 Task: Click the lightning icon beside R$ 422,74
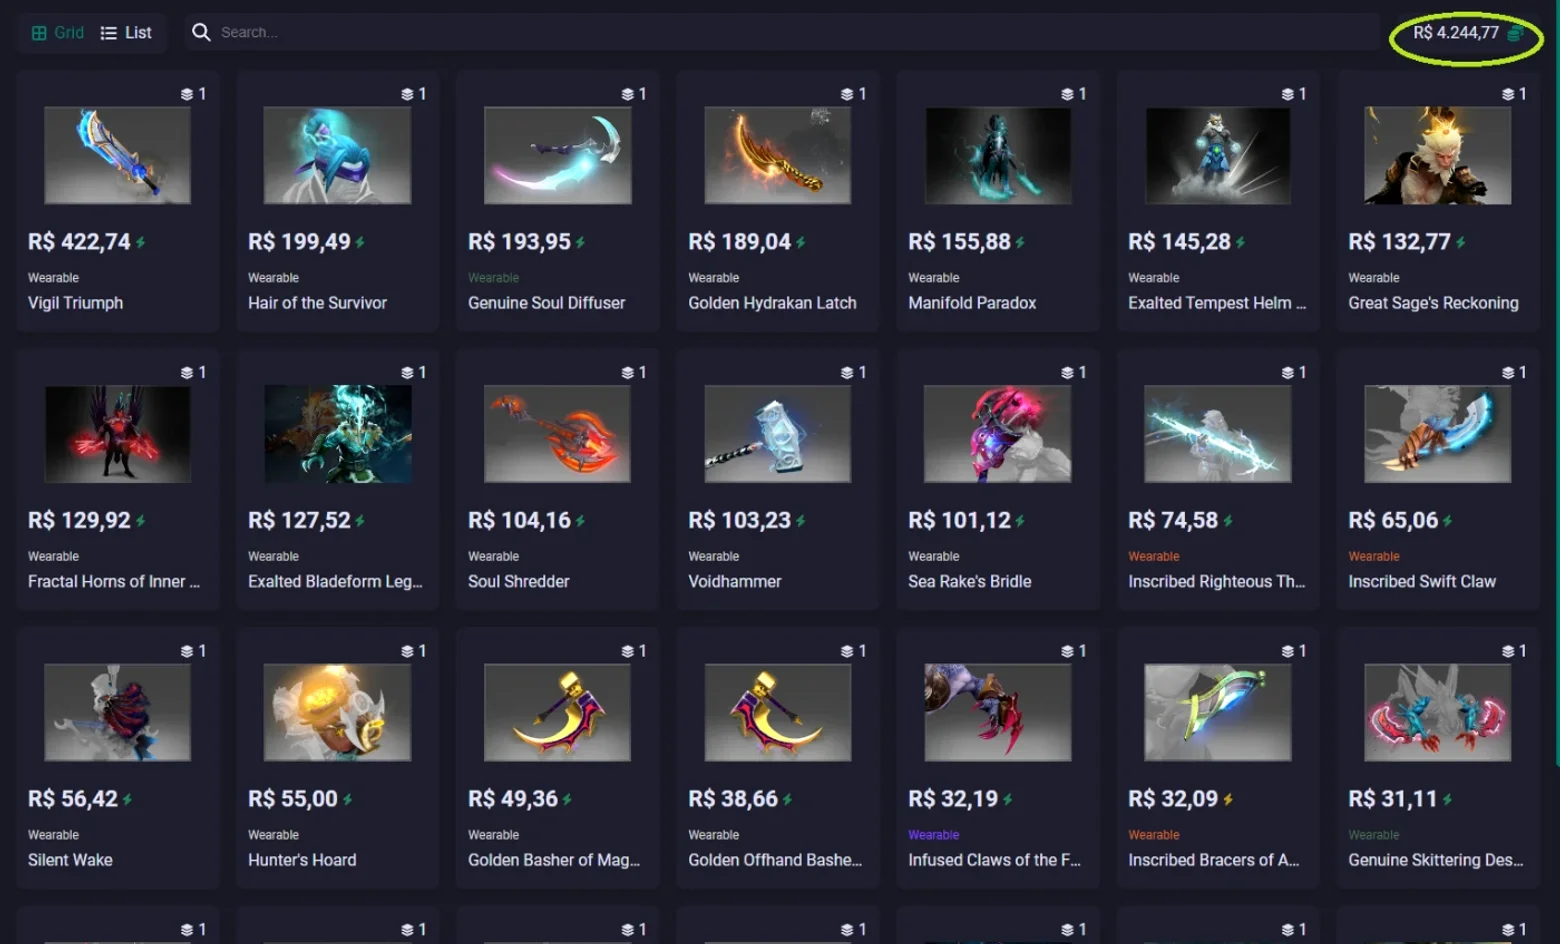pos(141,242)
